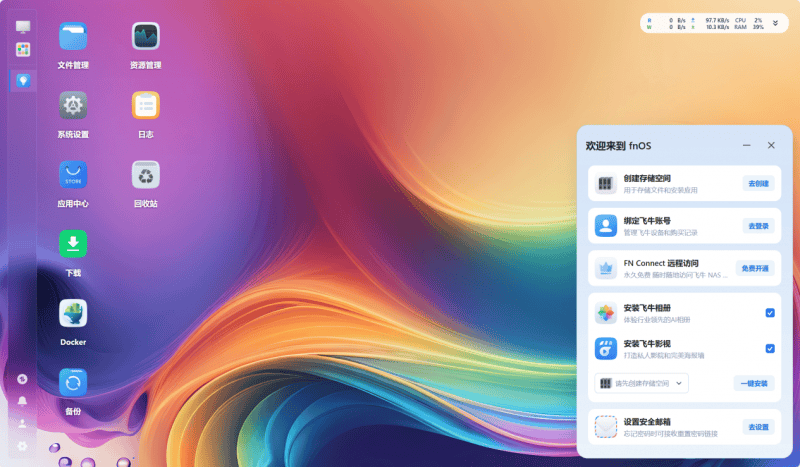Click 免费开通 for FN Connect
800x467 pixels.
(756, 269)
